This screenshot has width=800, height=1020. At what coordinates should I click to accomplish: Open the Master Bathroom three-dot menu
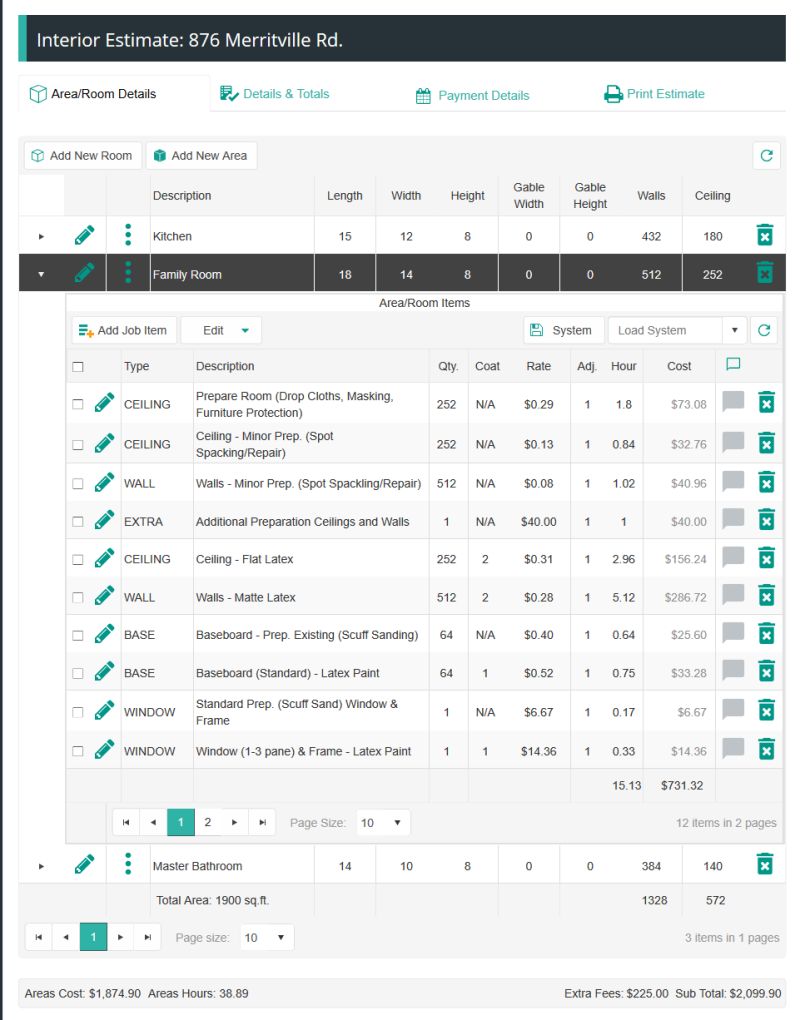click(128, 865)
